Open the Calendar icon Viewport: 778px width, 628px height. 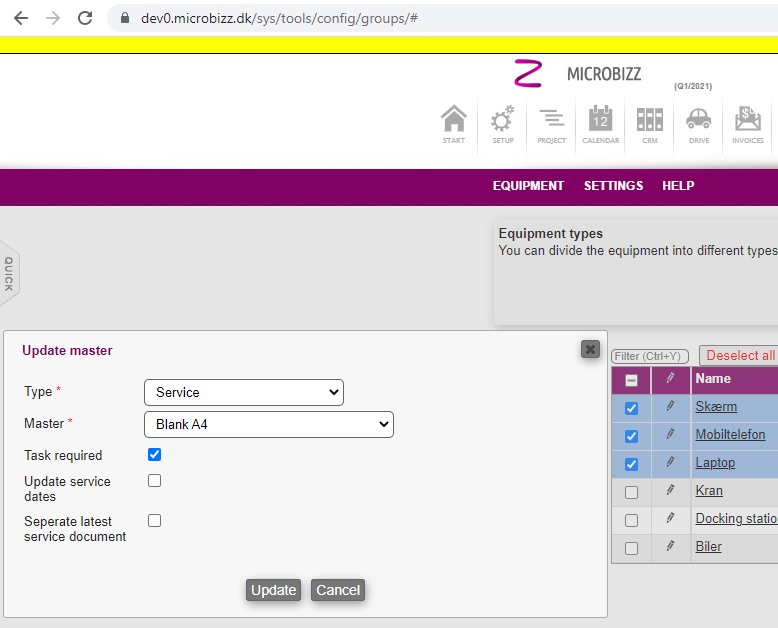click(x=600, y=124)
